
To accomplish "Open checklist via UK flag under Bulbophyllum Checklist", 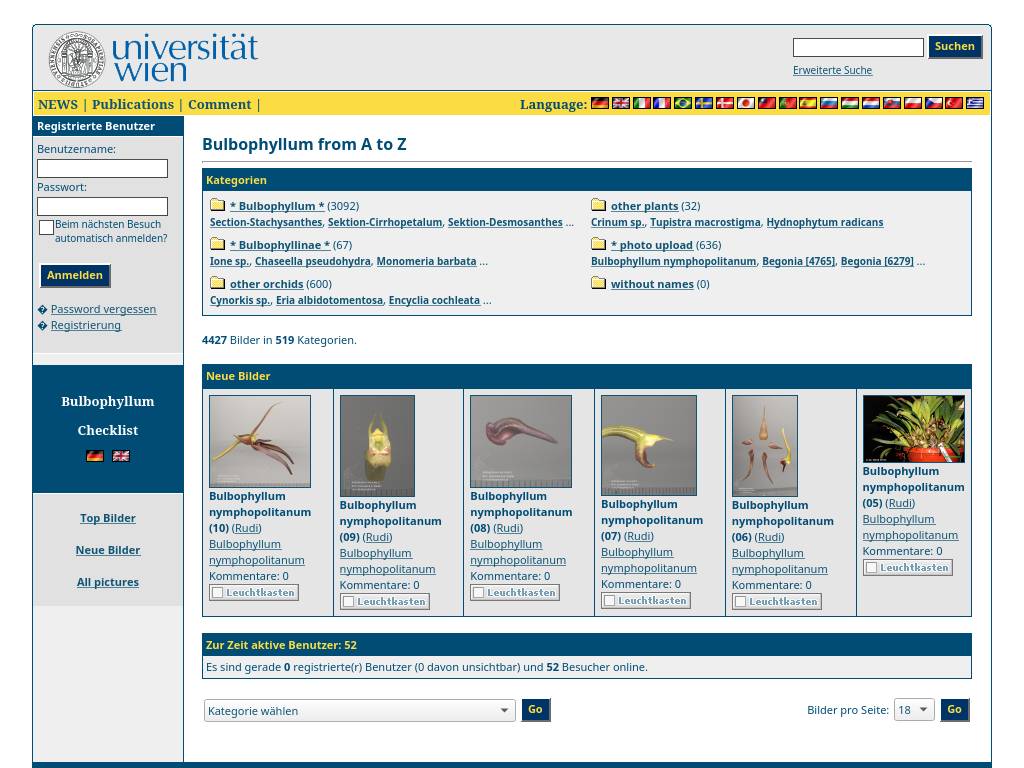I will pyautogui.click(x=121, y=456).
